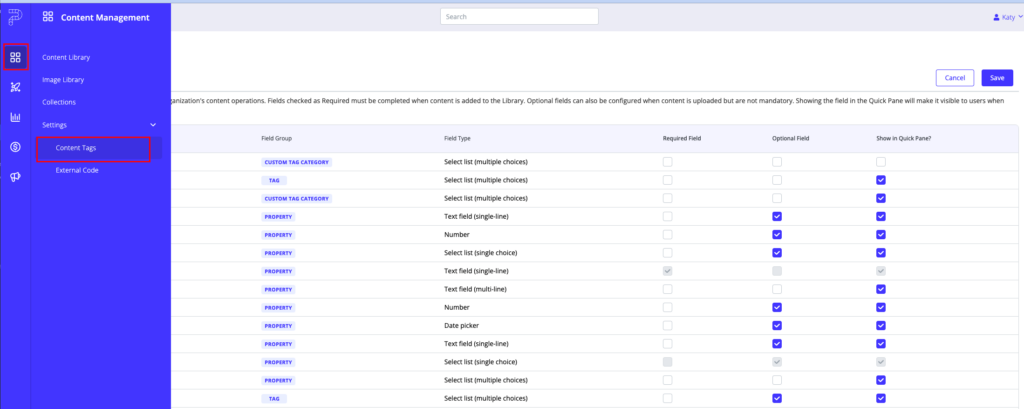The image size is (1024, 409).
Task: Open Content Library
Action: coord(66,57)
